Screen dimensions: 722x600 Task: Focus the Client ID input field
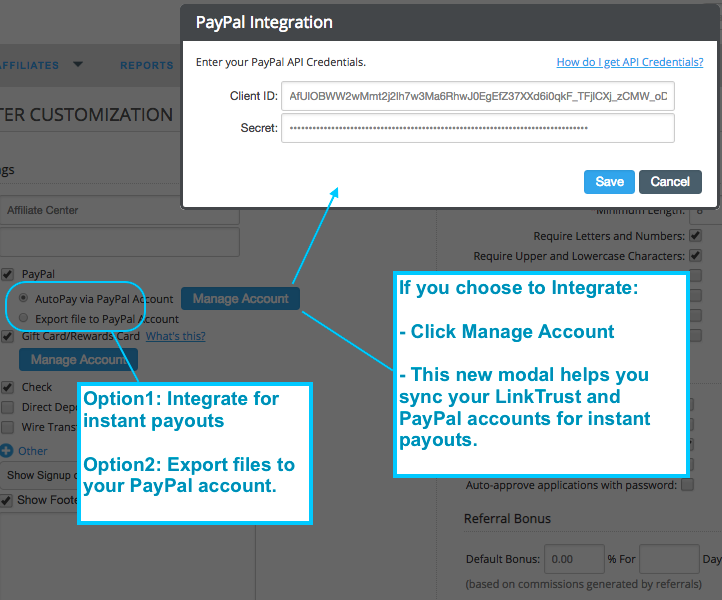477,96
